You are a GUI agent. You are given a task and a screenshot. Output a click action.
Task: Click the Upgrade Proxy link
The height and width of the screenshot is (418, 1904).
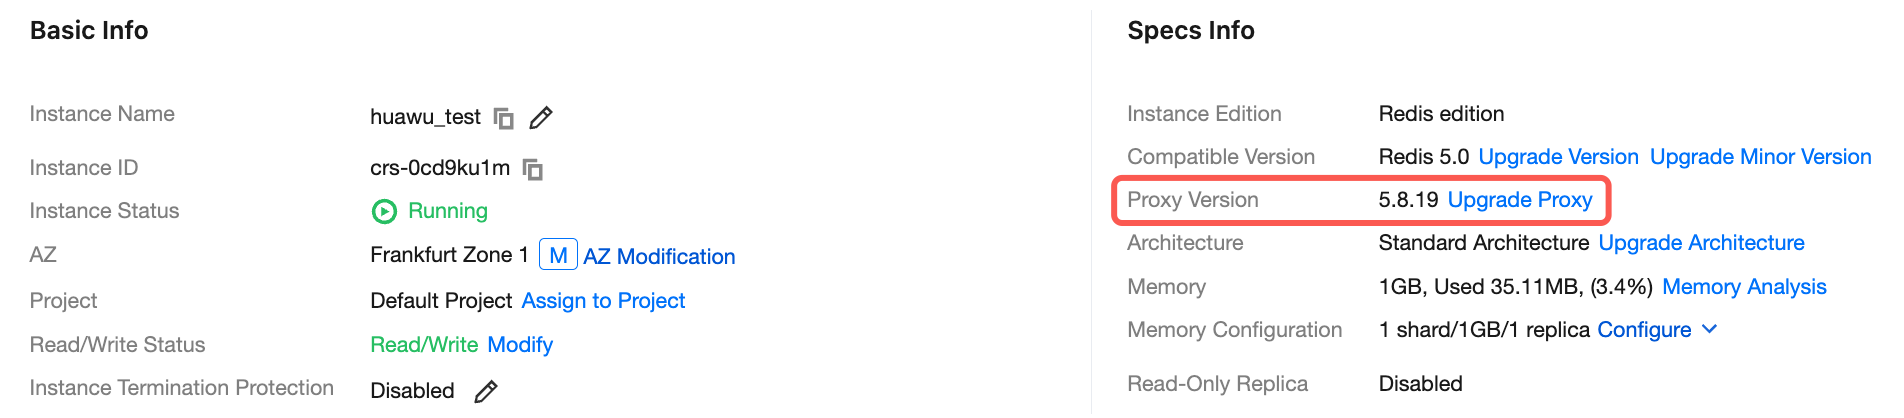[x=1520, y=200]
